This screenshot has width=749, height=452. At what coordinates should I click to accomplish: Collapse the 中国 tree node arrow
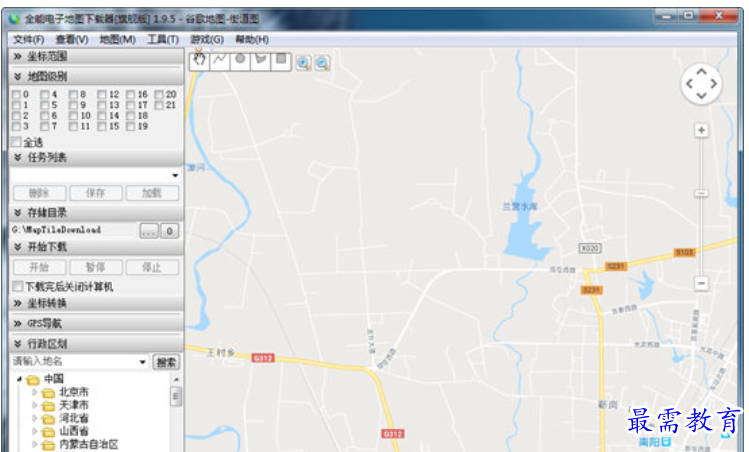[x=20, y=379]
